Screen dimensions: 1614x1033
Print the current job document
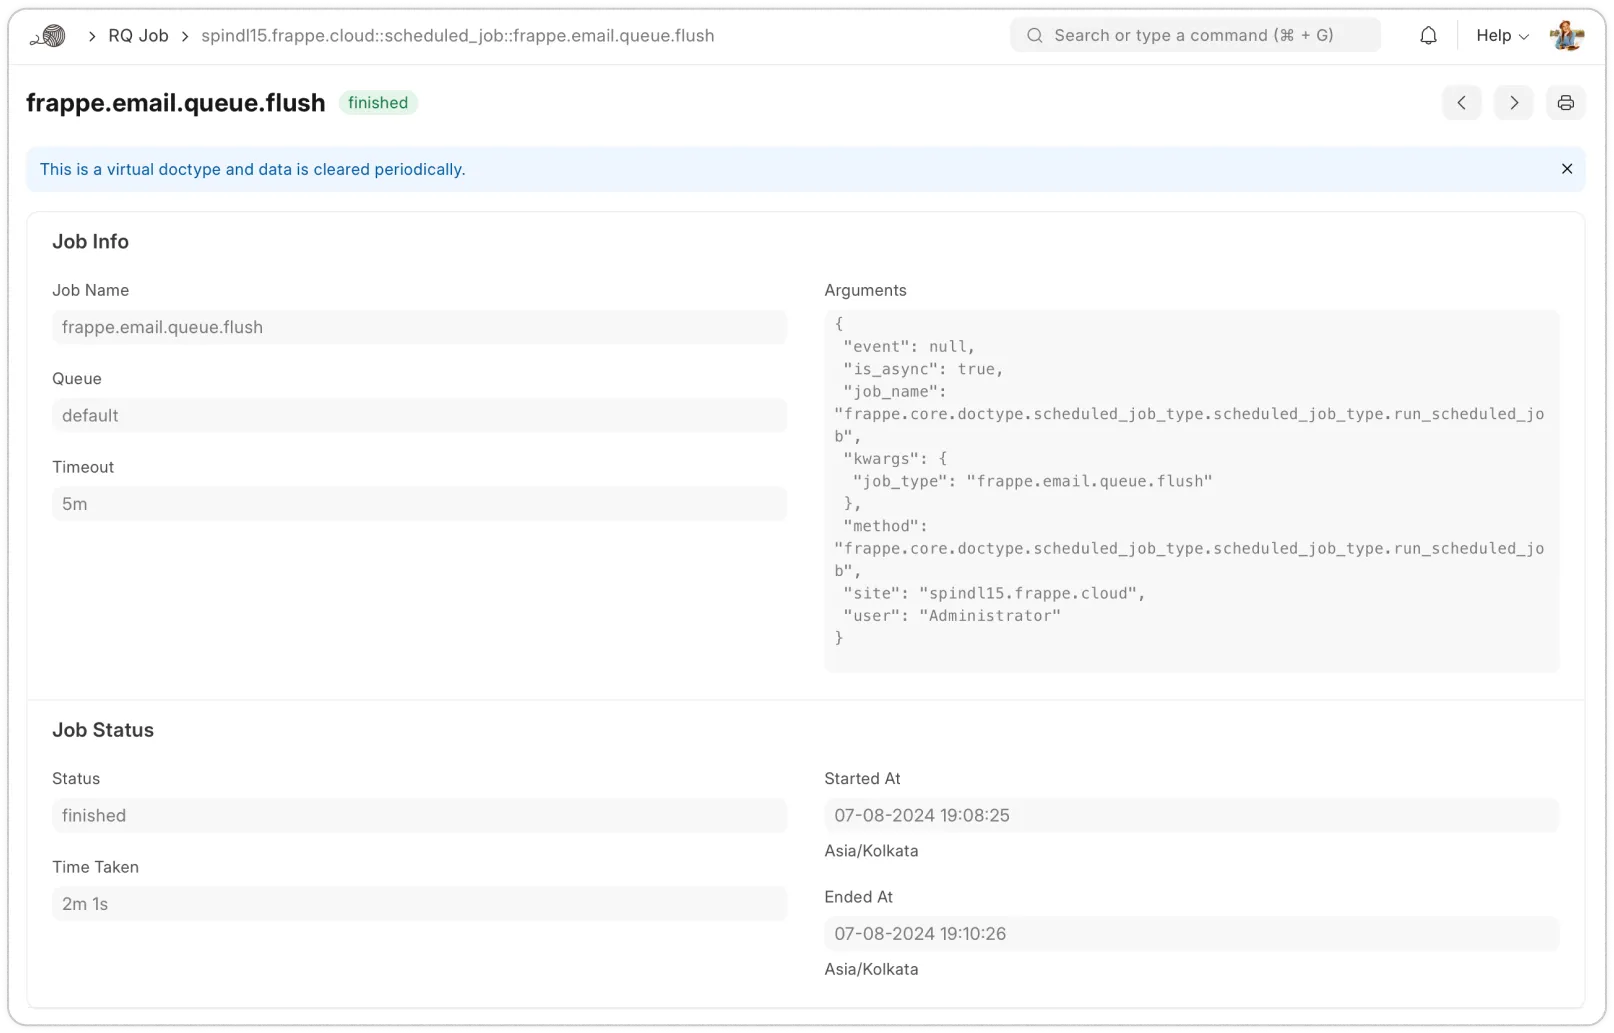tap(1565, 102)
